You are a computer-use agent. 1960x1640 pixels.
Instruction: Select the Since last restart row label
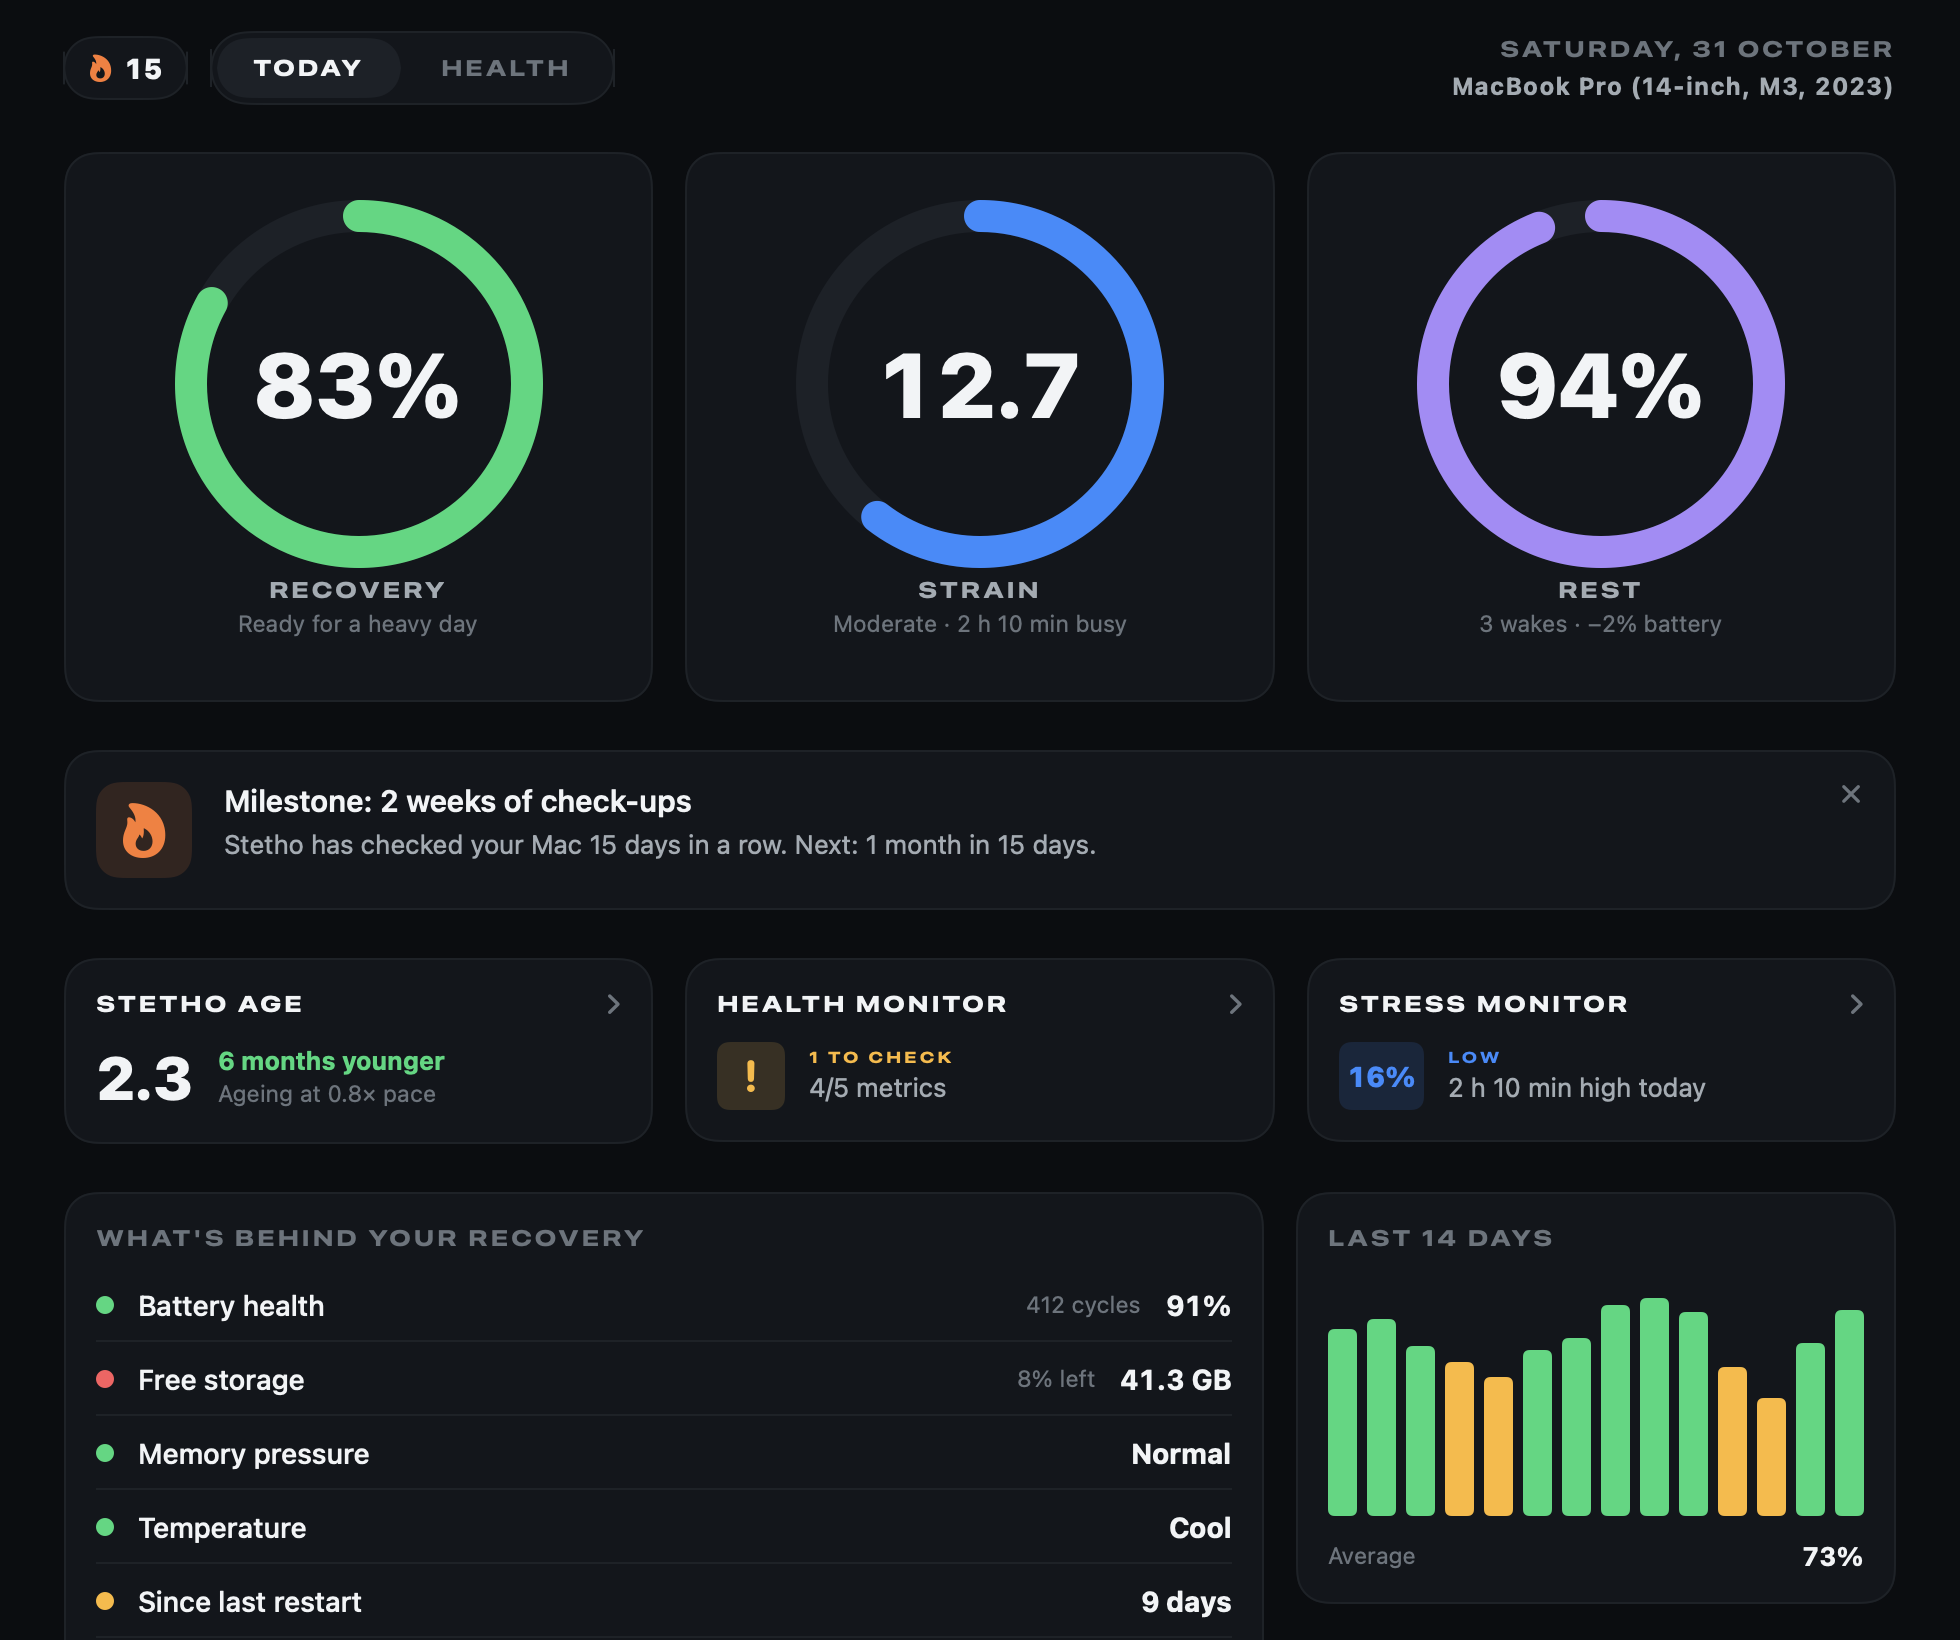pos(250,1602)
